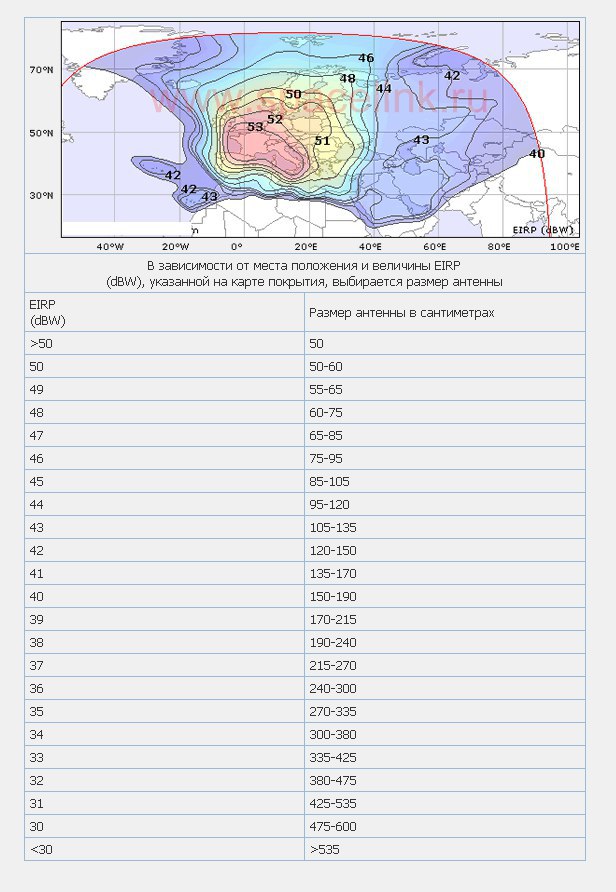This screenshot has height=892, width=616.
Task: Click the '50-60' antenna size cell
Action: [445, 366]
